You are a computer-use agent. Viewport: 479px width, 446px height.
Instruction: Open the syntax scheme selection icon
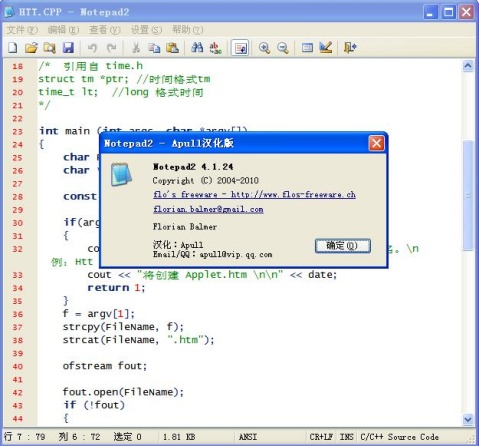307,48
